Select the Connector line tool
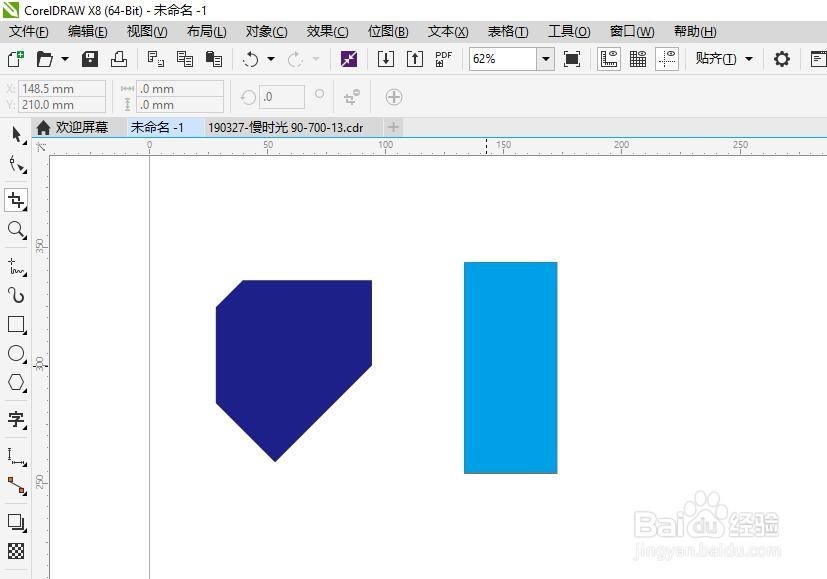Image resolution: width=827 pixels, height=579 pixels. [x=17, y=486]
